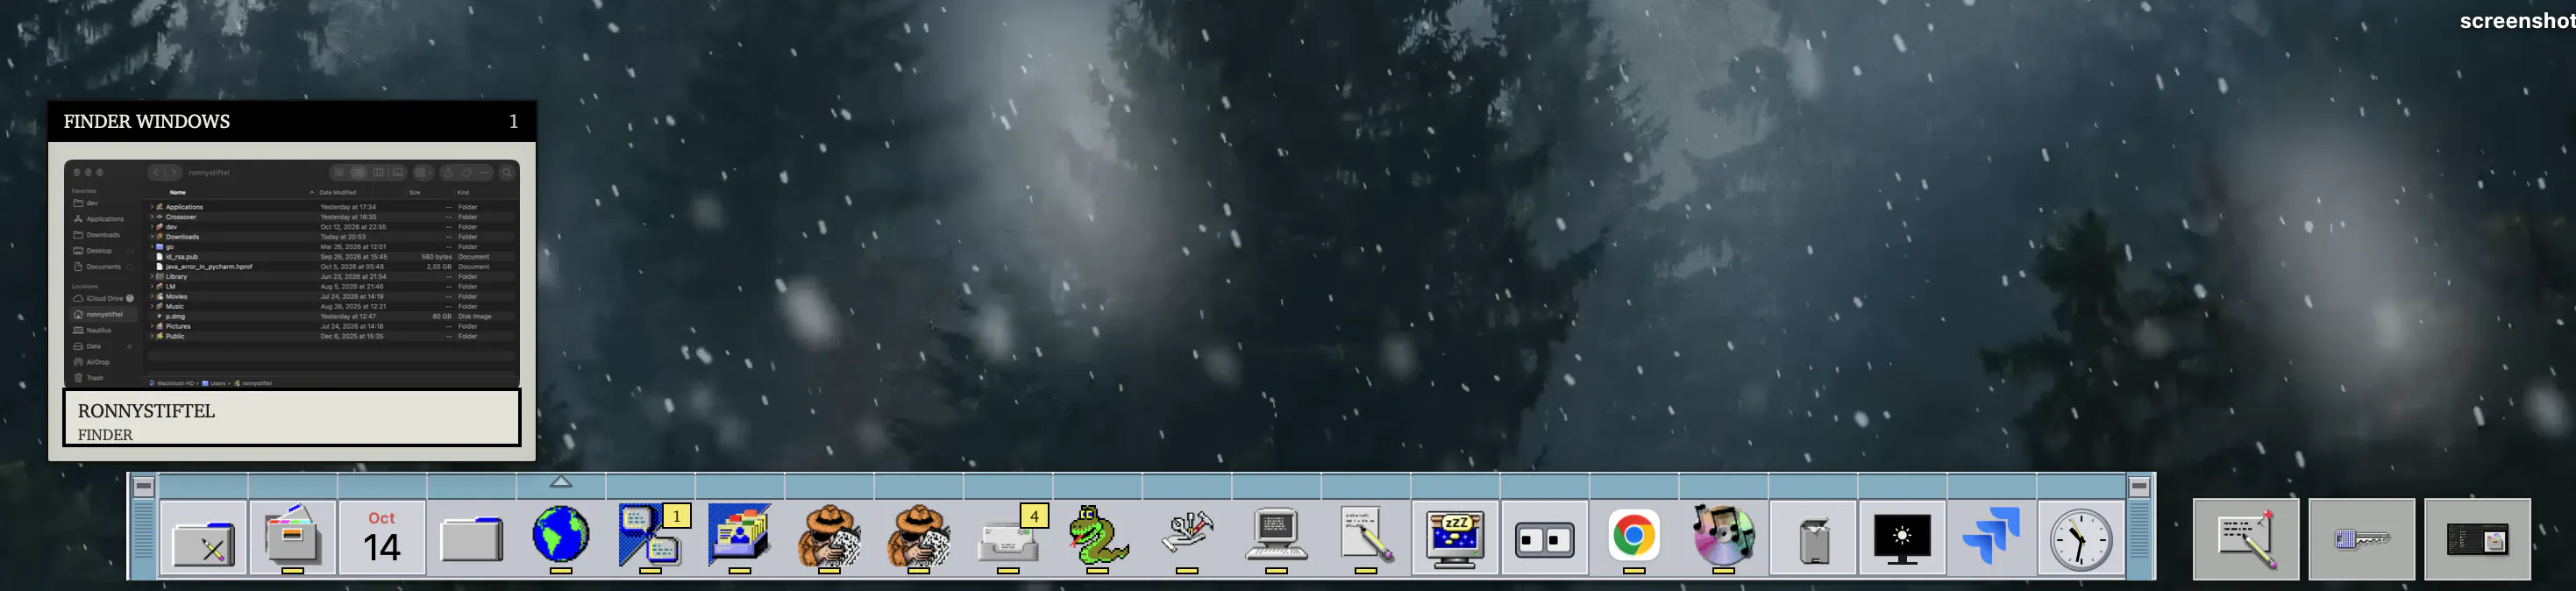Click the key icon button
Viewport: 2576px width, 591px height.
[2362, 539]
